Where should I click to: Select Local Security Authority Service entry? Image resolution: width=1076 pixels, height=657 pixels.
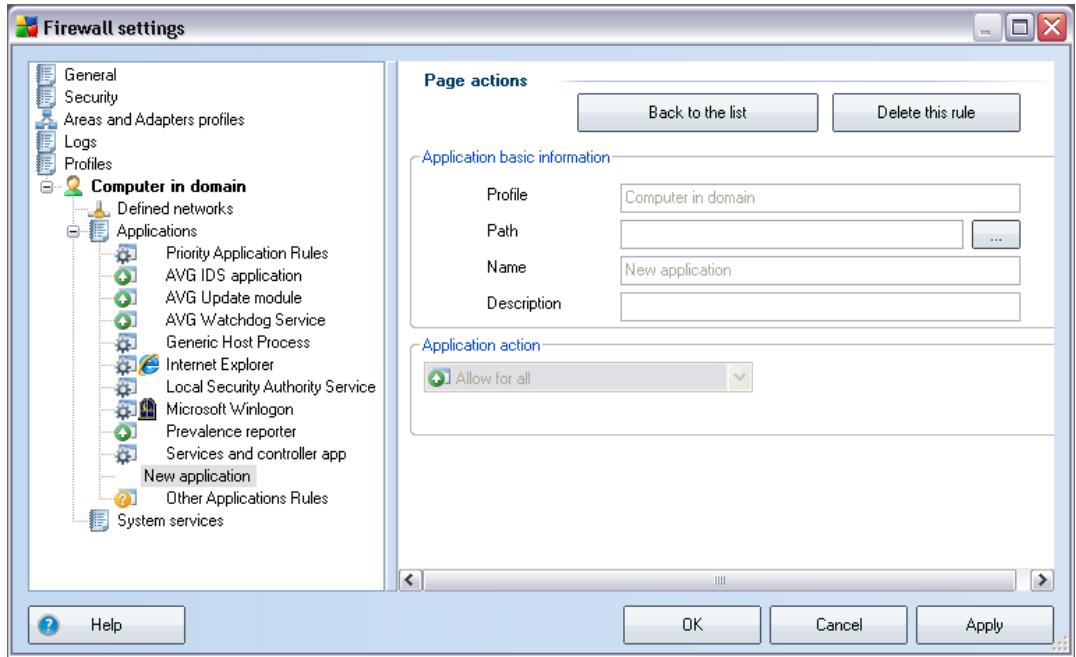tap(270, 387)
